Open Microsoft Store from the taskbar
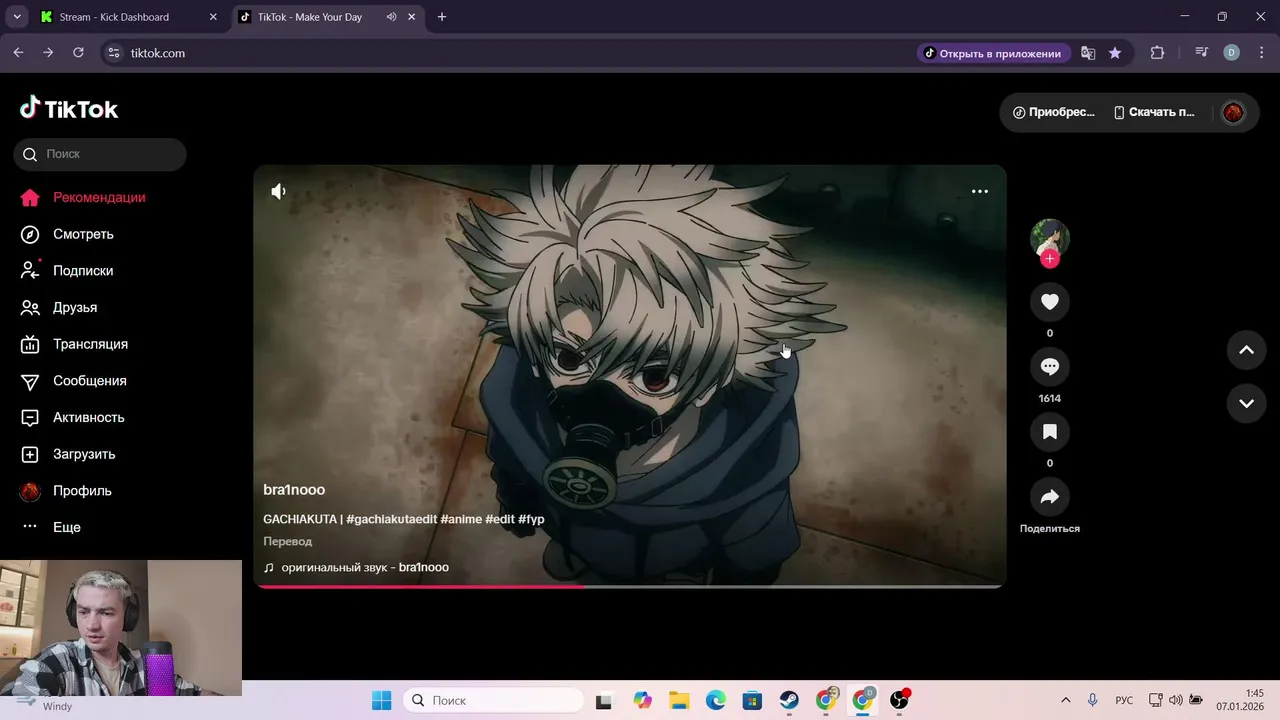 (752, 700)
